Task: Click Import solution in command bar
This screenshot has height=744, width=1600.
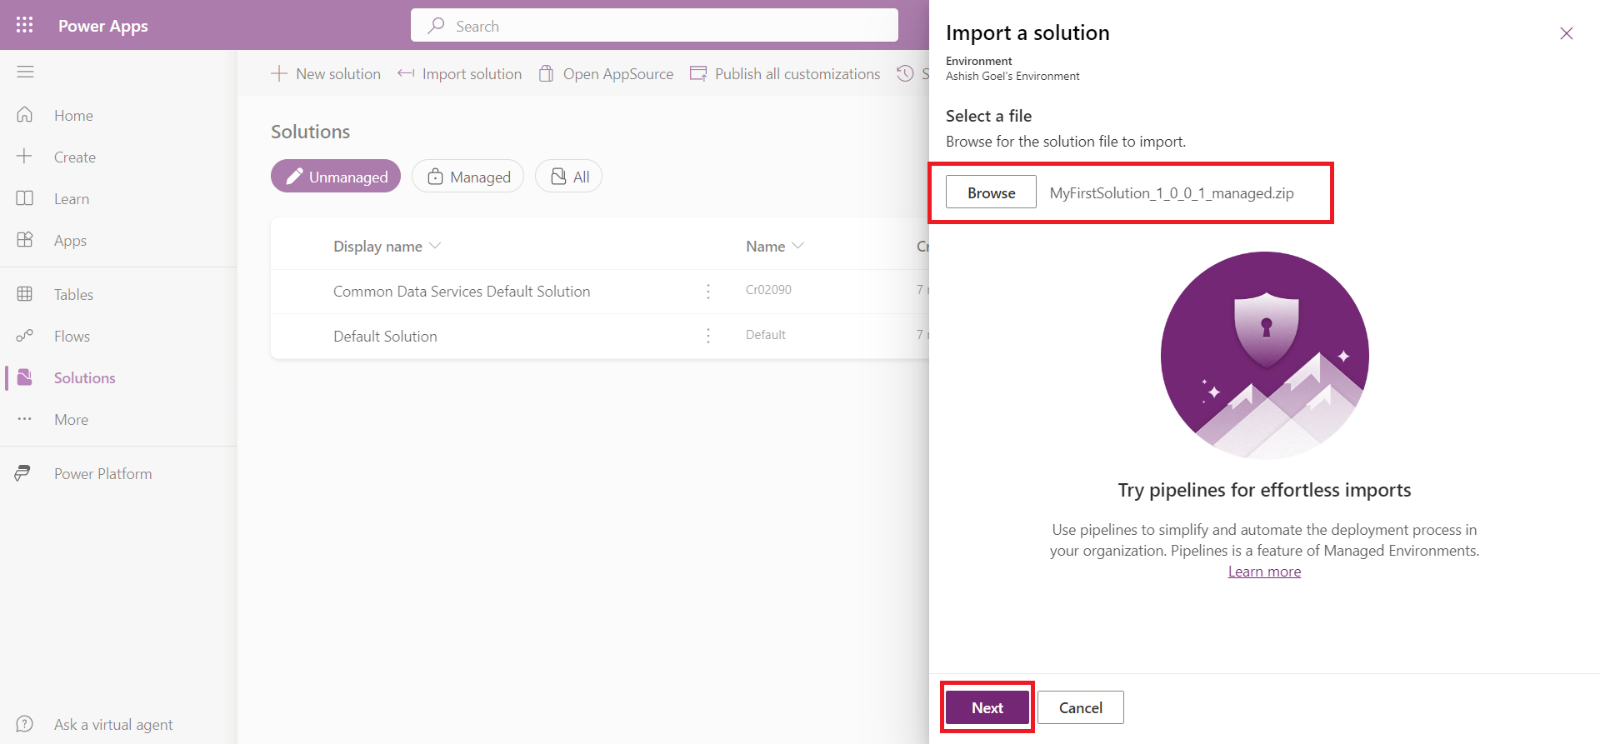Action: [460, 74]
